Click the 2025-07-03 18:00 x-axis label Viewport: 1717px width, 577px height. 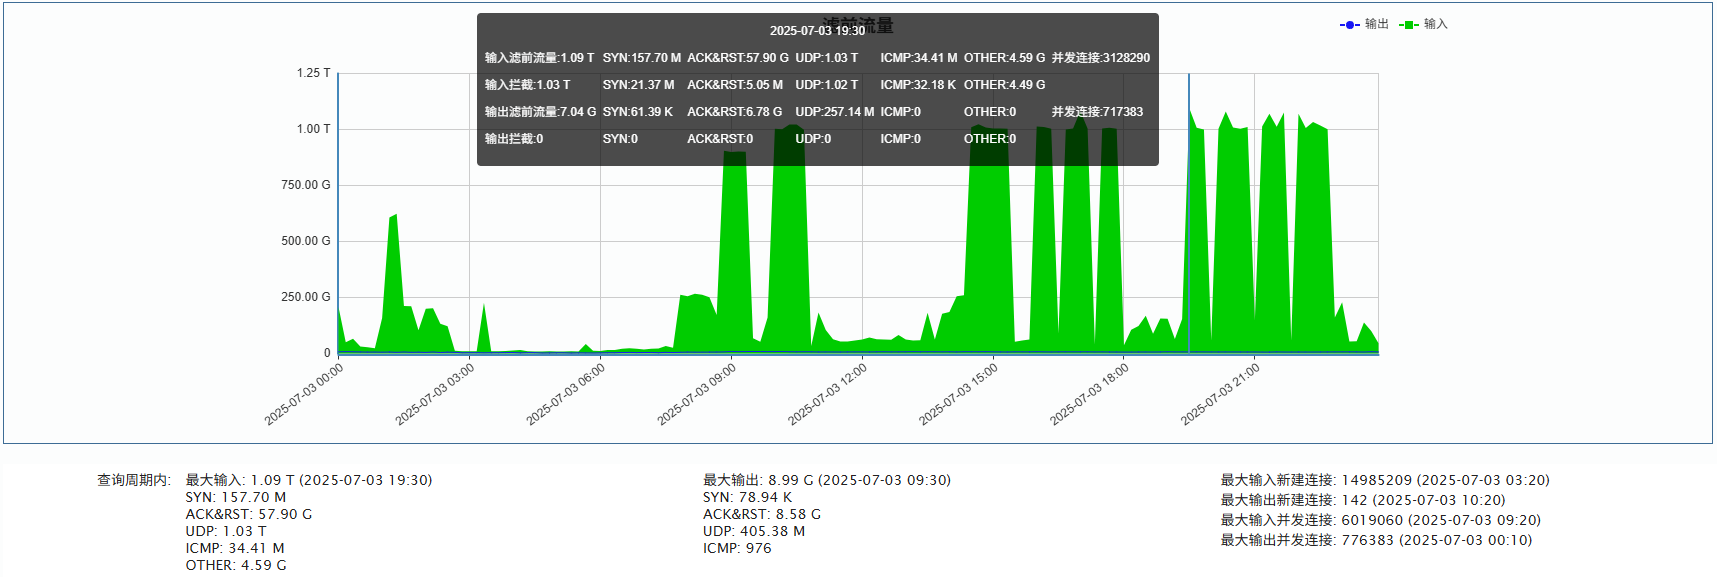1089,394
